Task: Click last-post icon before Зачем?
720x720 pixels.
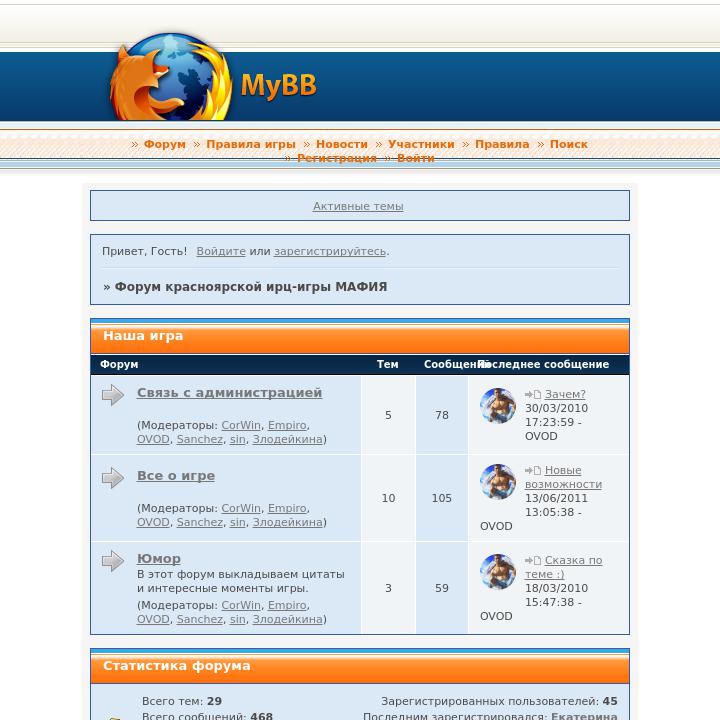Action: pyautogui.click(x=533, y=394)
